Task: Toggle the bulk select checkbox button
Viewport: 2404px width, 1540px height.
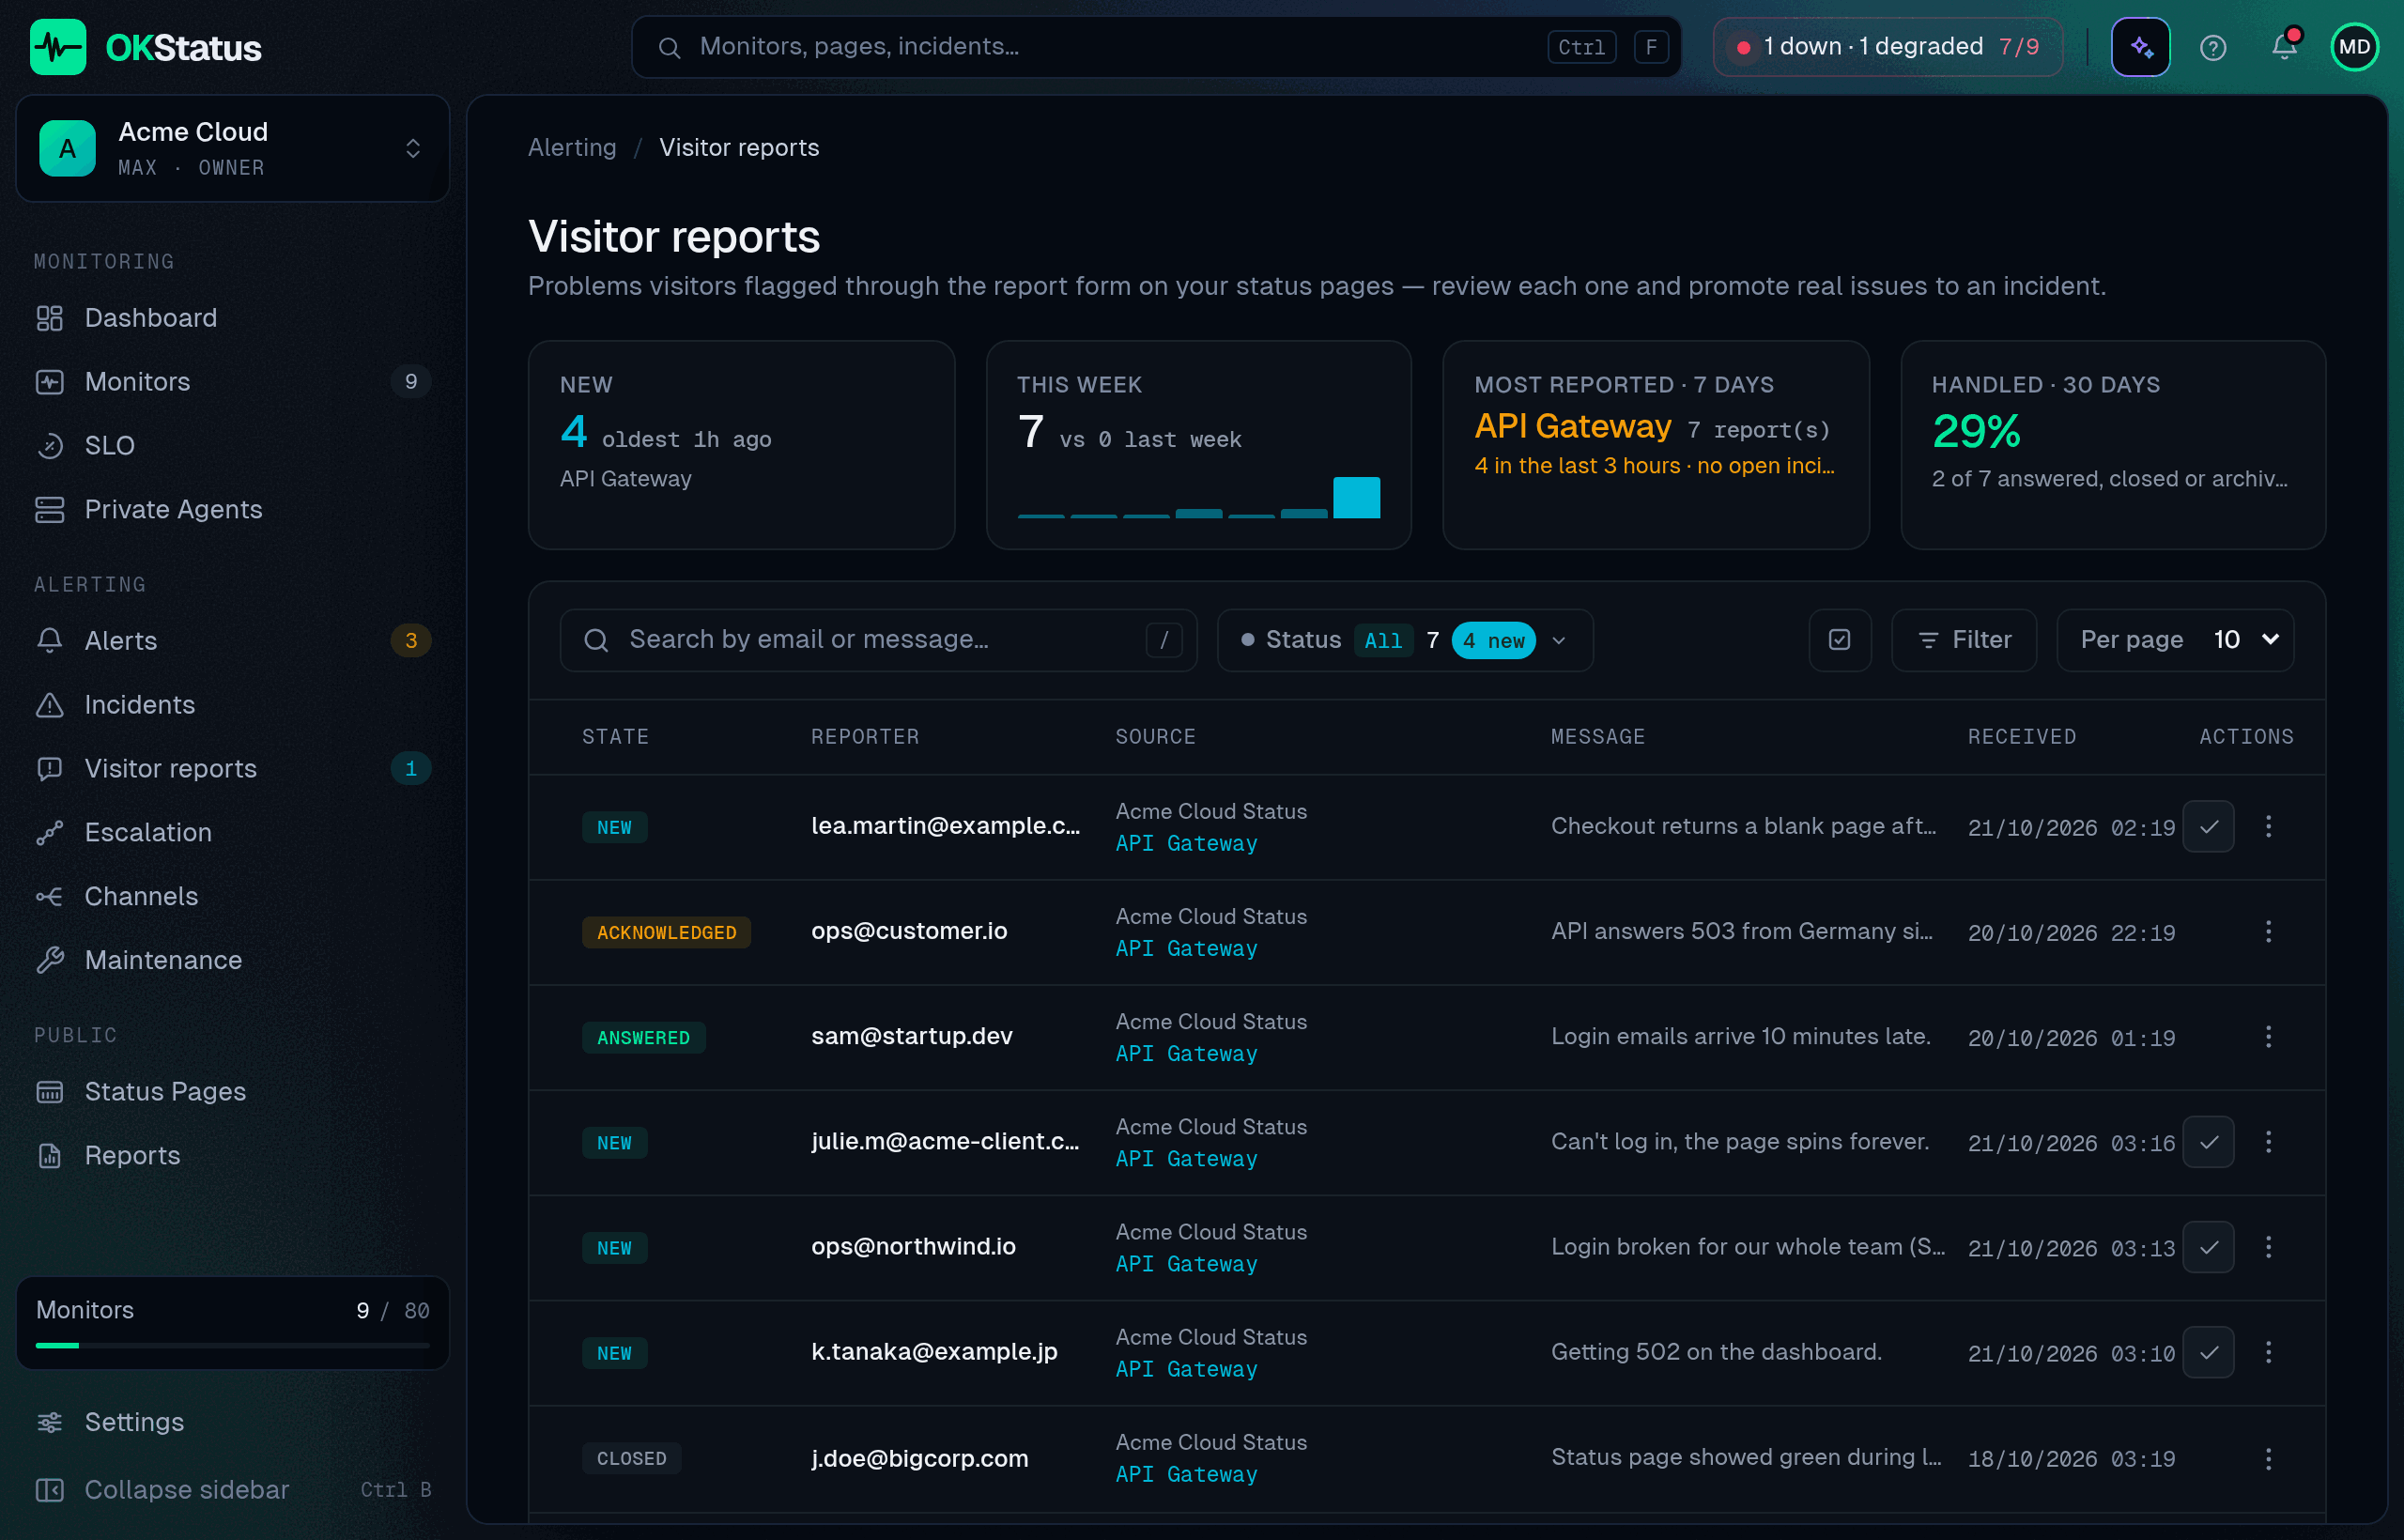Action: pyautogui.click(x=1839, y=640)
